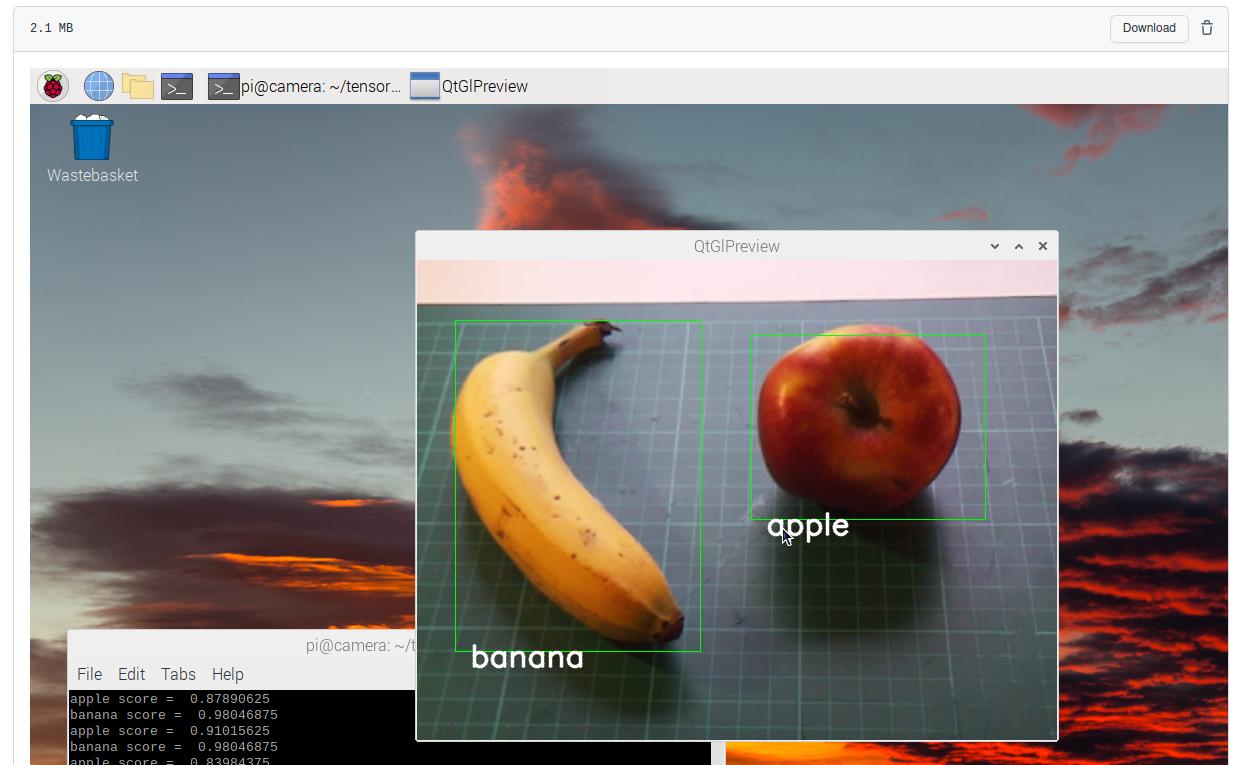Open the Wastebasket on the desktop
1235x765 pixels.
click(x=92, y=138)
